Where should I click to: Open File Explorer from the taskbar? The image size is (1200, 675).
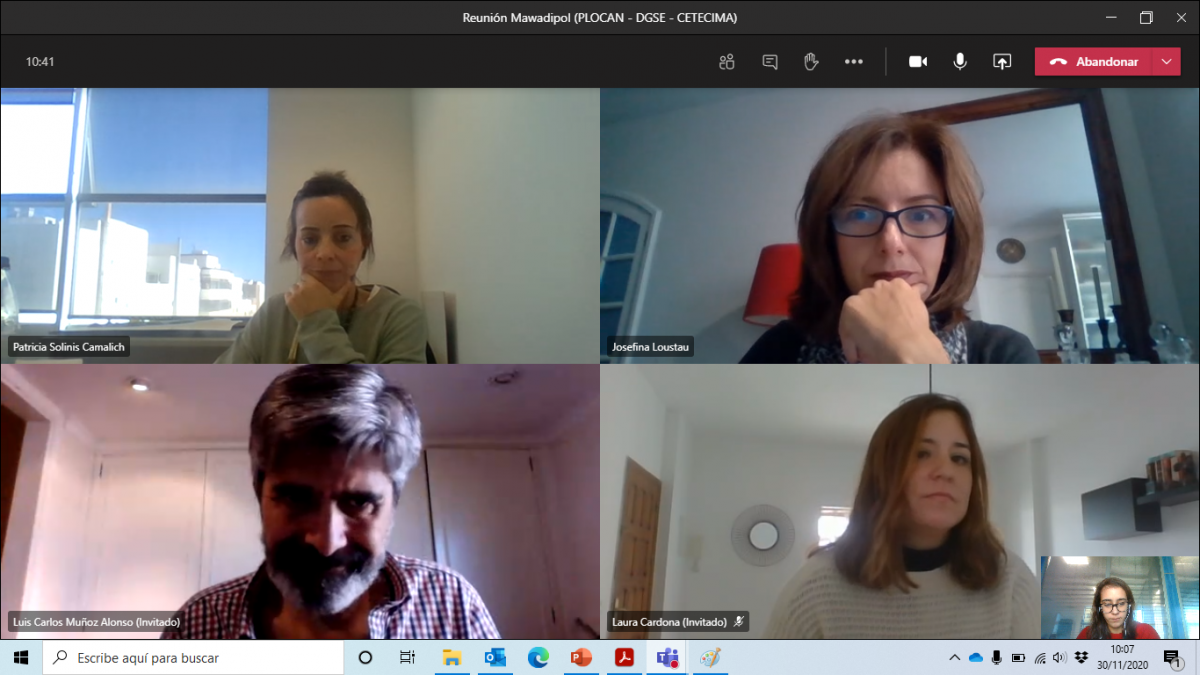[x=452, y=657]
